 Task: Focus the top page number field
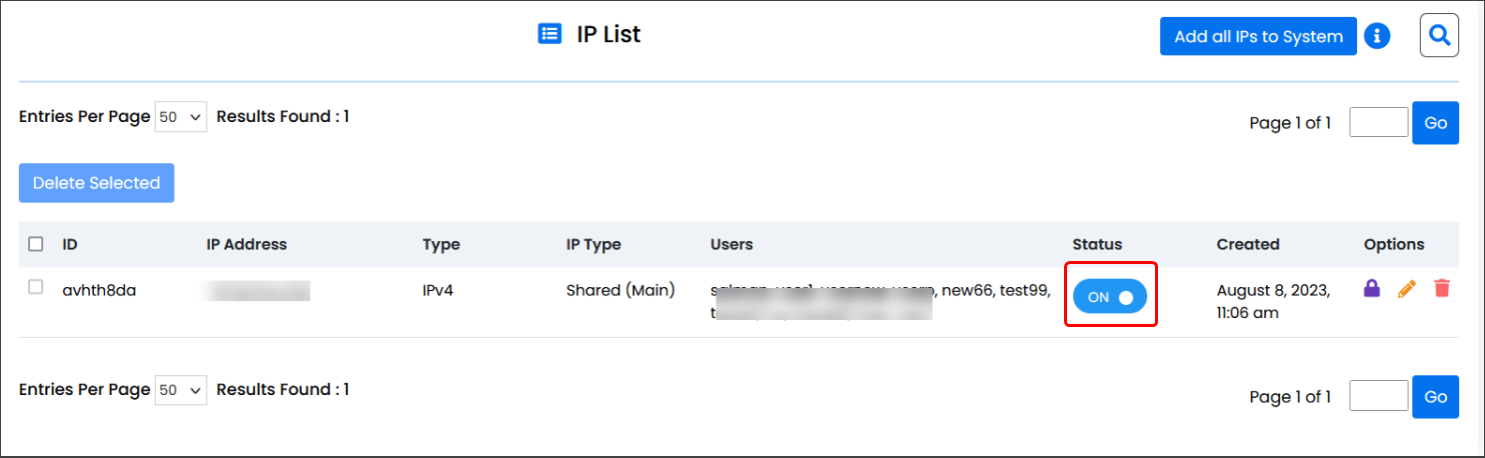pos(1378,123)
